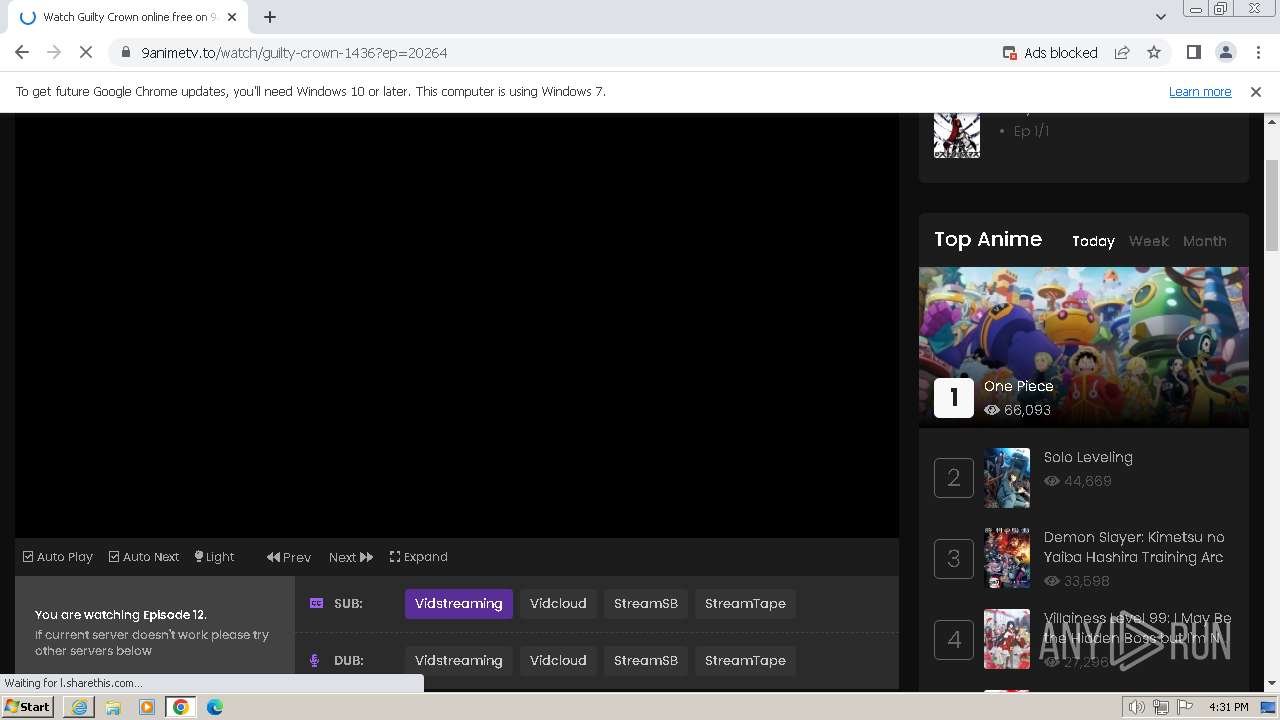1280x720 pixels.
Task: Go back with browser back arrow
Action: [22, 53]
